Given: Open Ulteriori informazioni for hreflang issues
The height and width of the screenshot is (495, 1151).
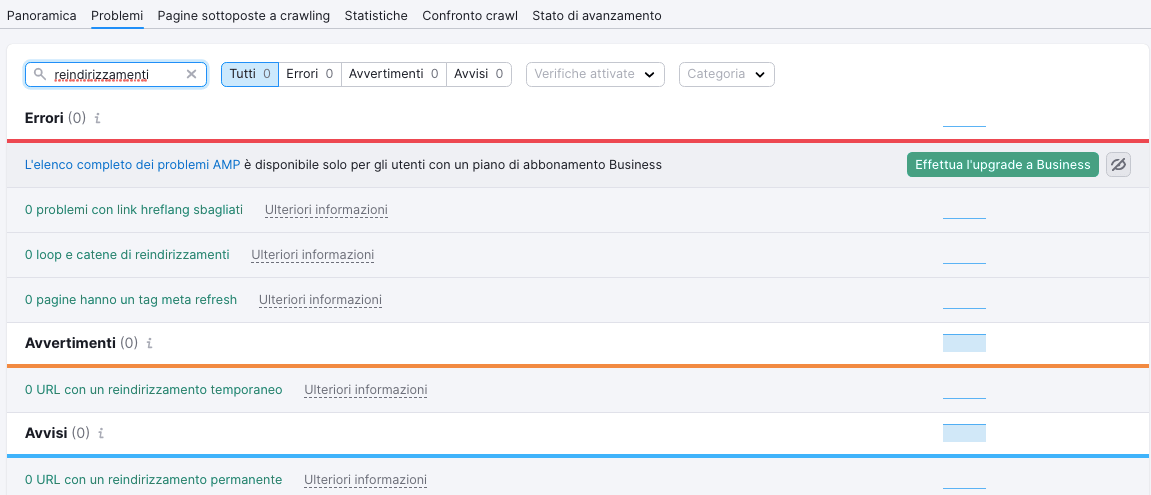Looking at the screenshot, I should tap(326, 210).
